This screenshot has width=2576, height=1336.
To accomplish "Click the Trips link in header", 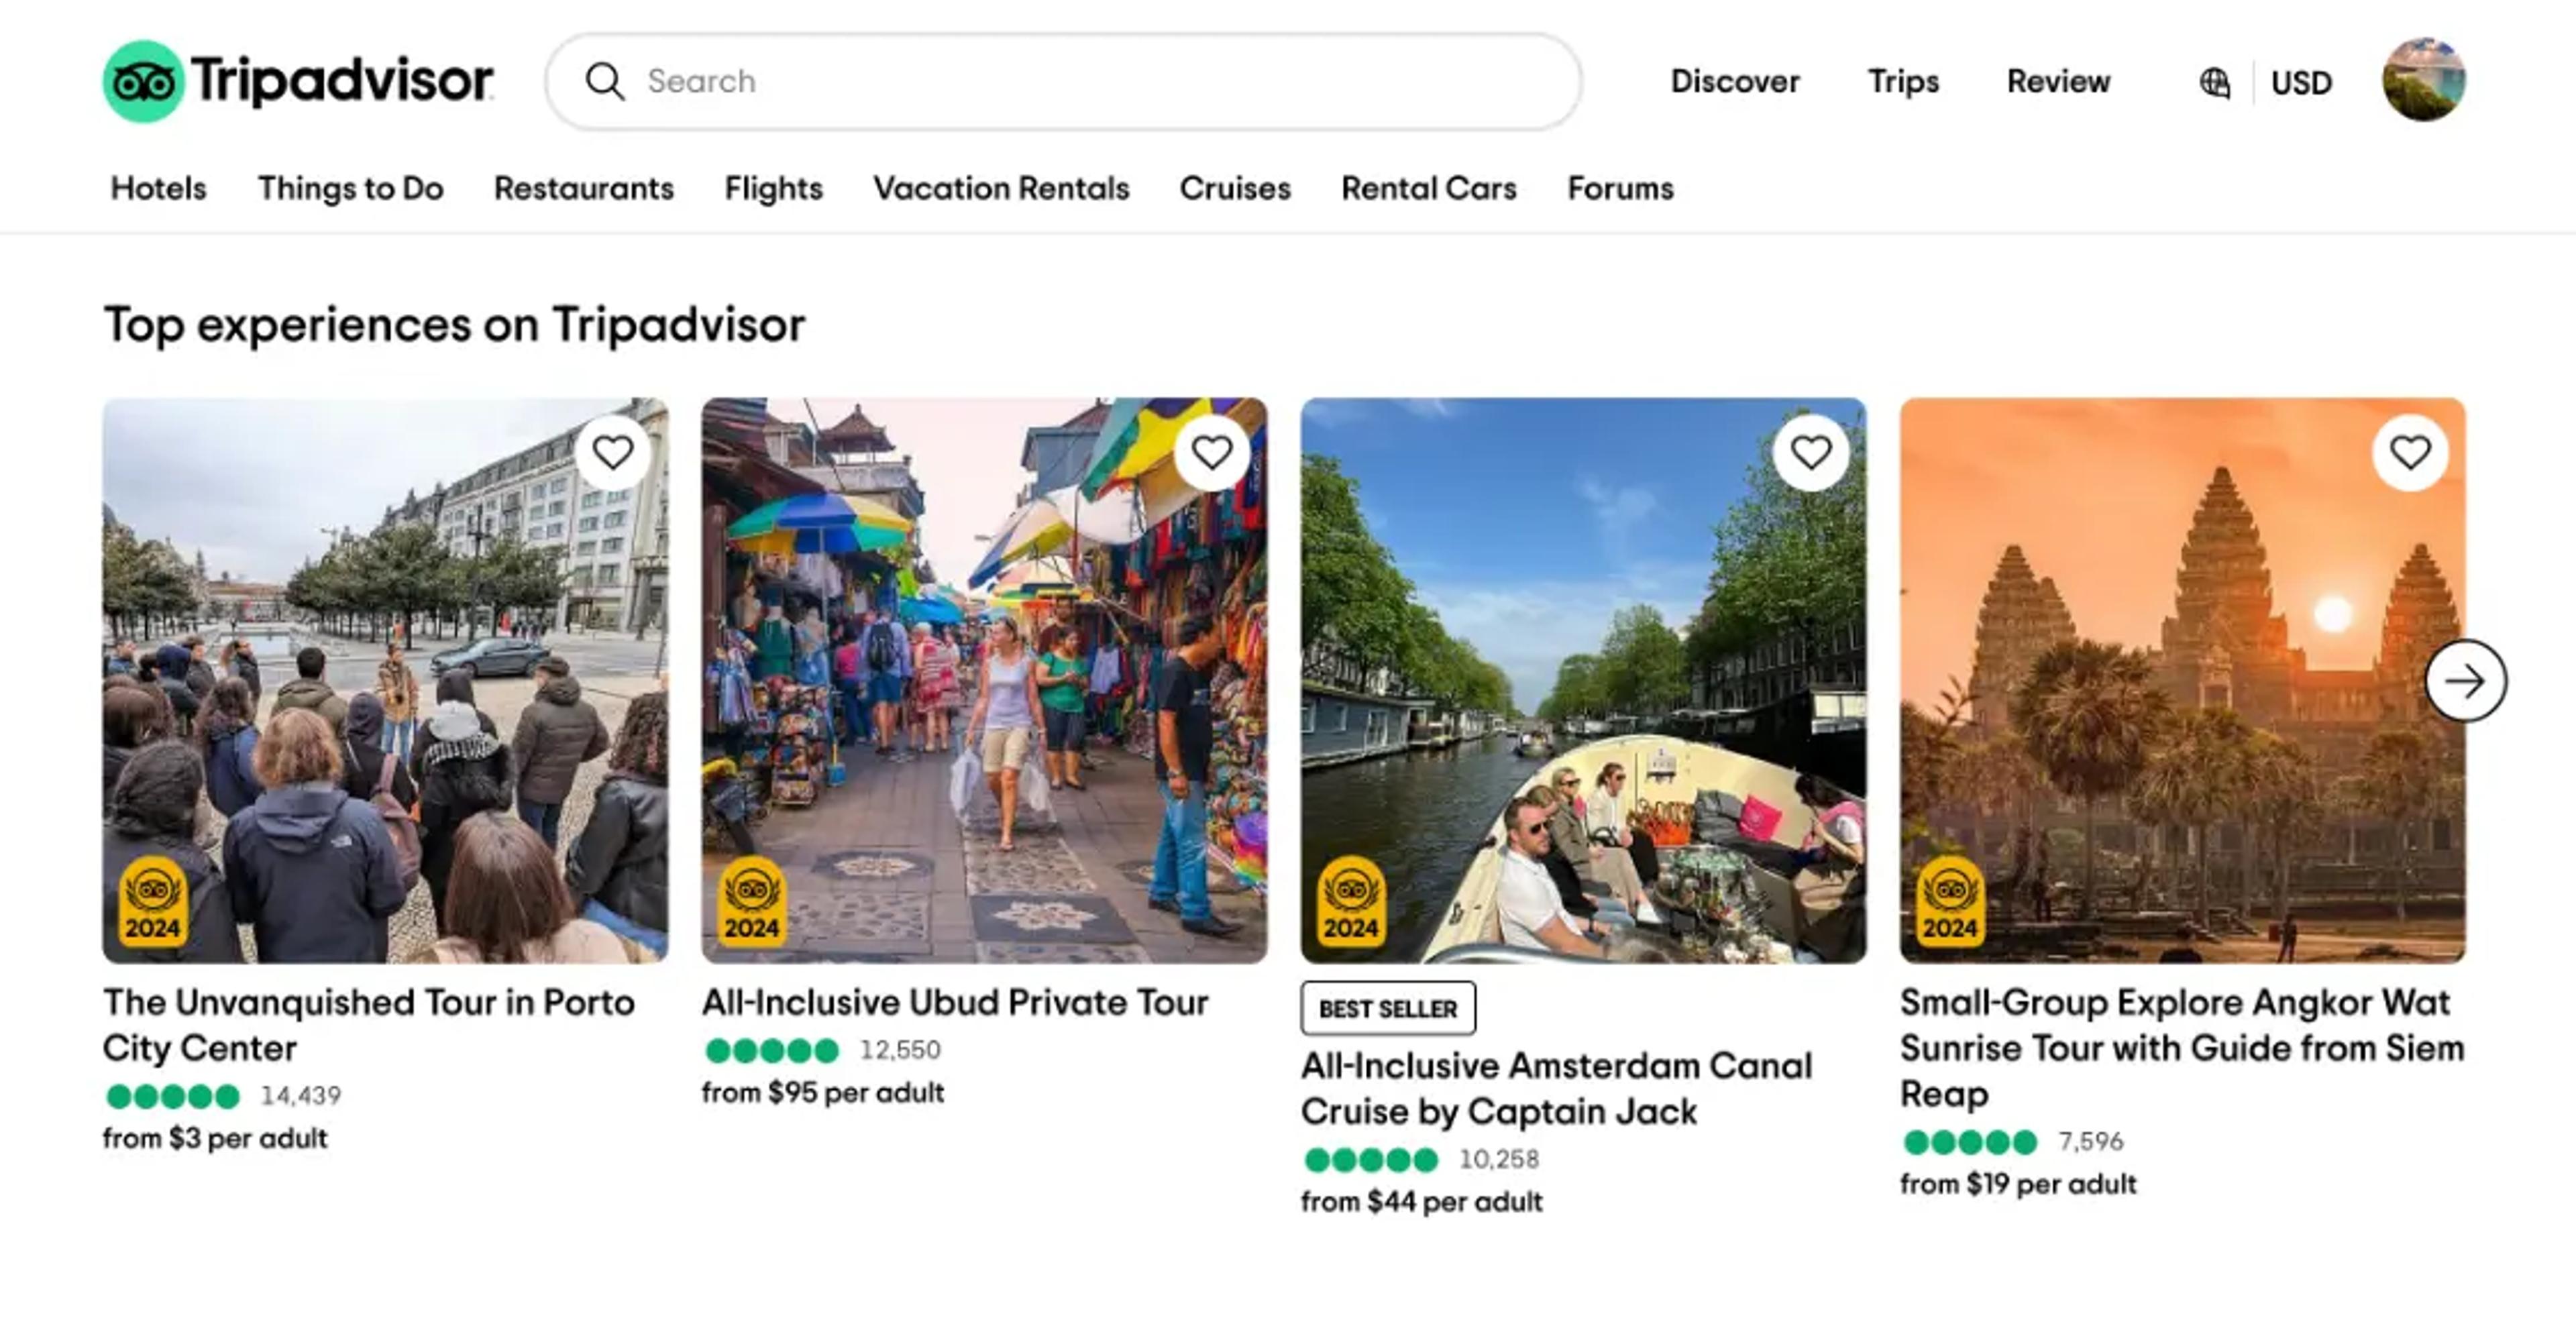I will [1903, 81].
